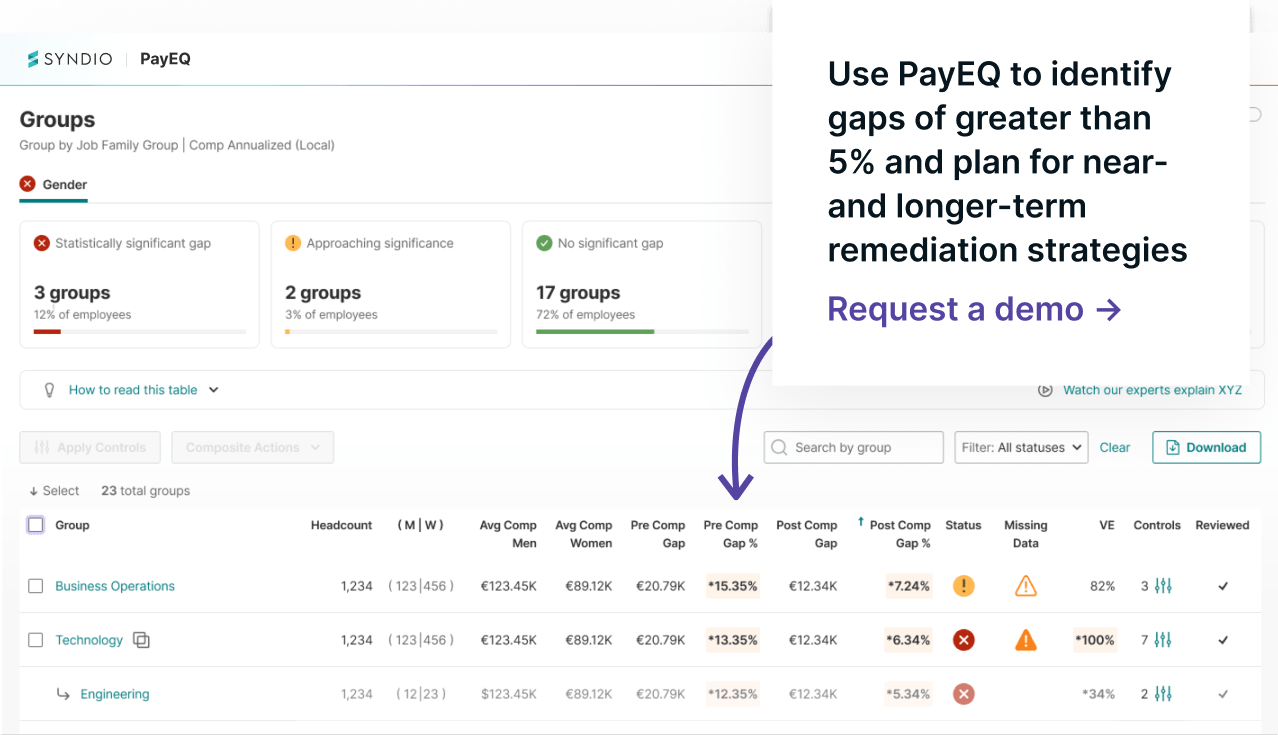Click the reviewed checkmark for Engineering

(x=1223, y=694)
